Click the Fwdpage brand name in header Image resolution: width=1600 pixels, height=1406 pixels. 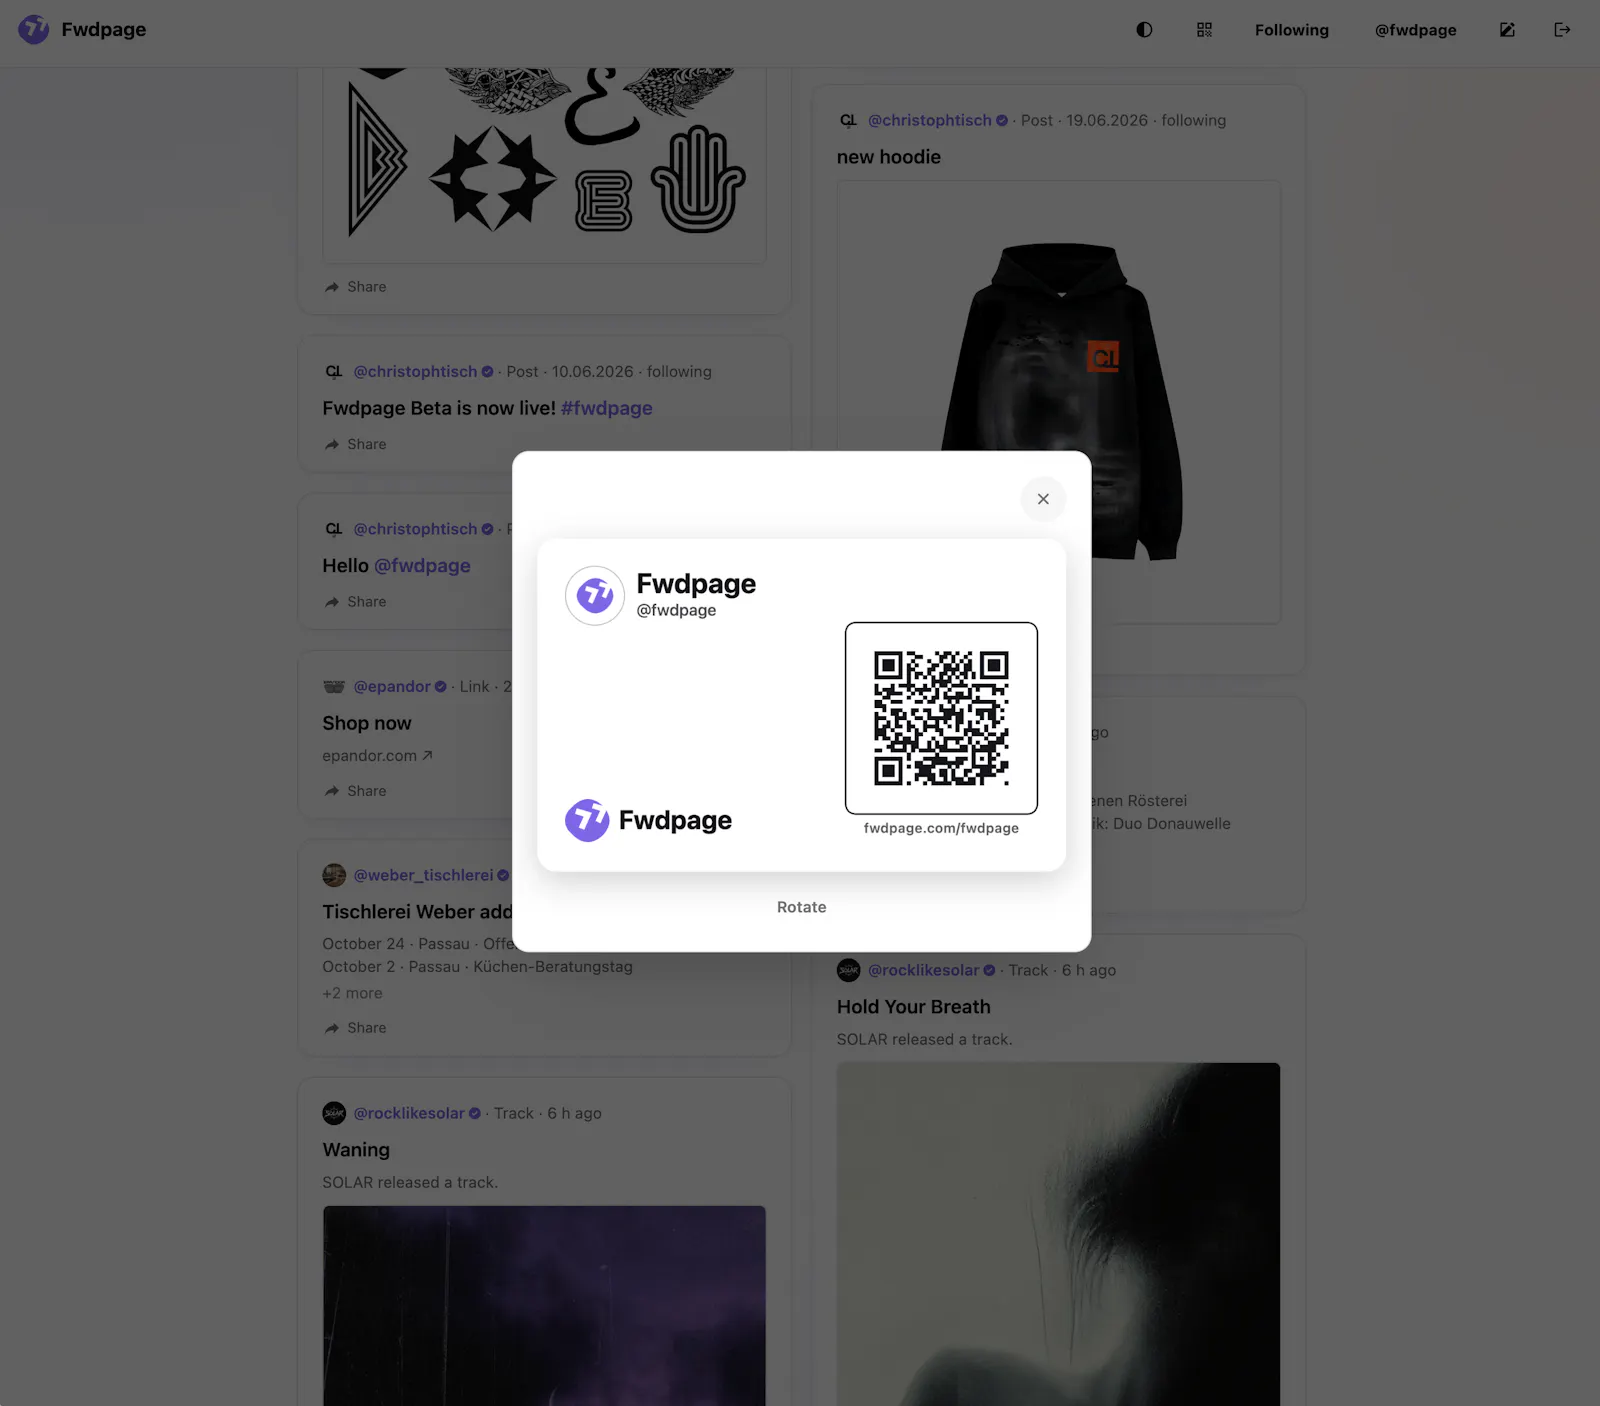[104, 30]
